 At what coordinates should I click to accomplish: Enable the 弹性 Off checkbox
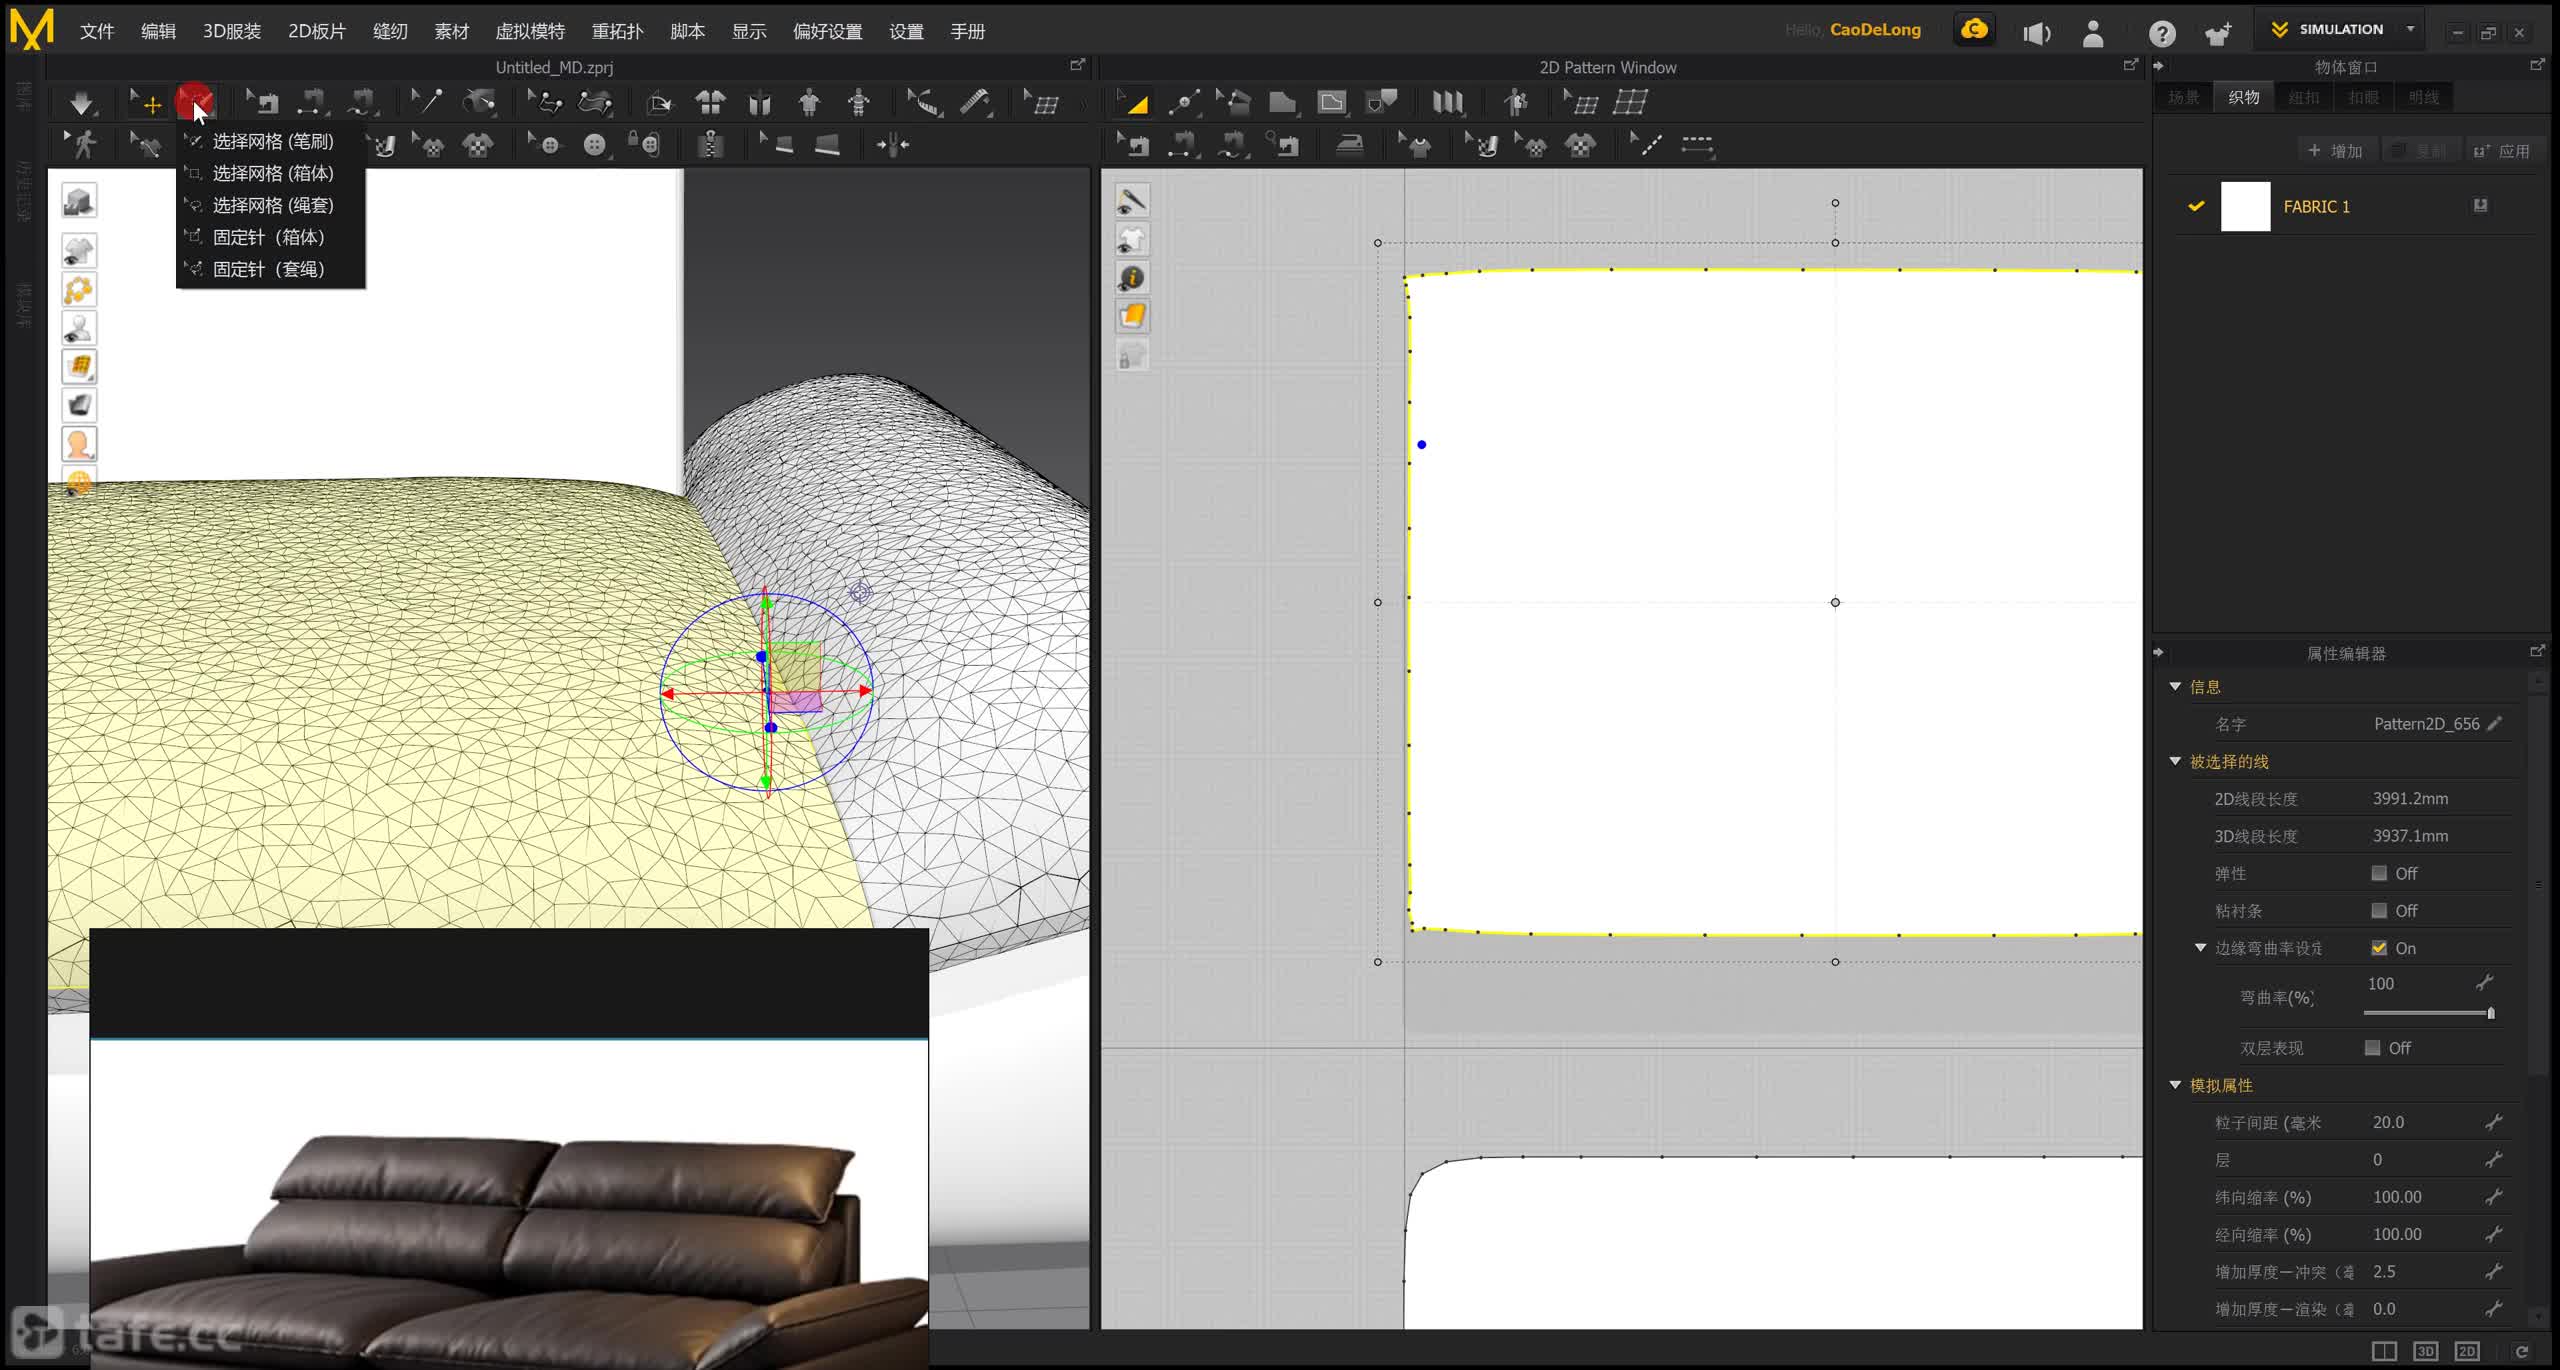pyautogui.click(x=2379, y=873)
